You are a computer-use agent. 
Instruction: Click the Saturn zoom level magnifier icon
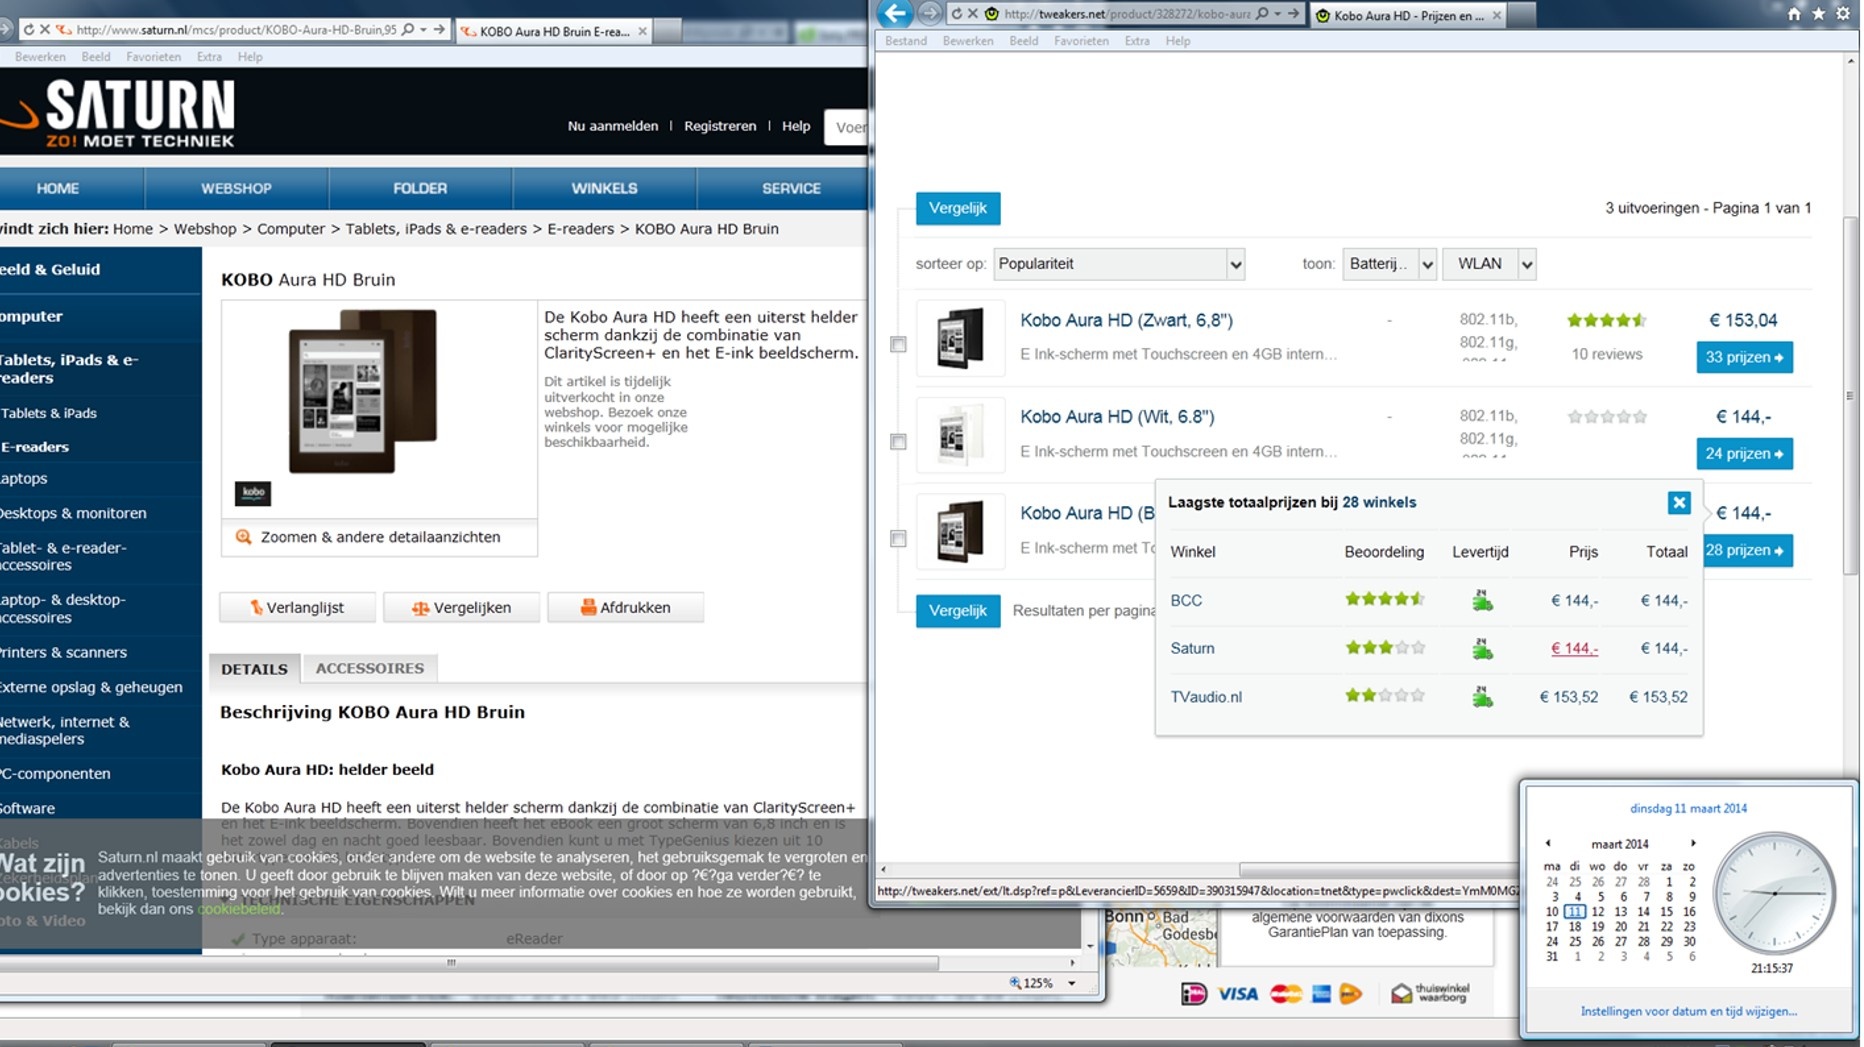pyautogui.click(x=1015, y=983)
